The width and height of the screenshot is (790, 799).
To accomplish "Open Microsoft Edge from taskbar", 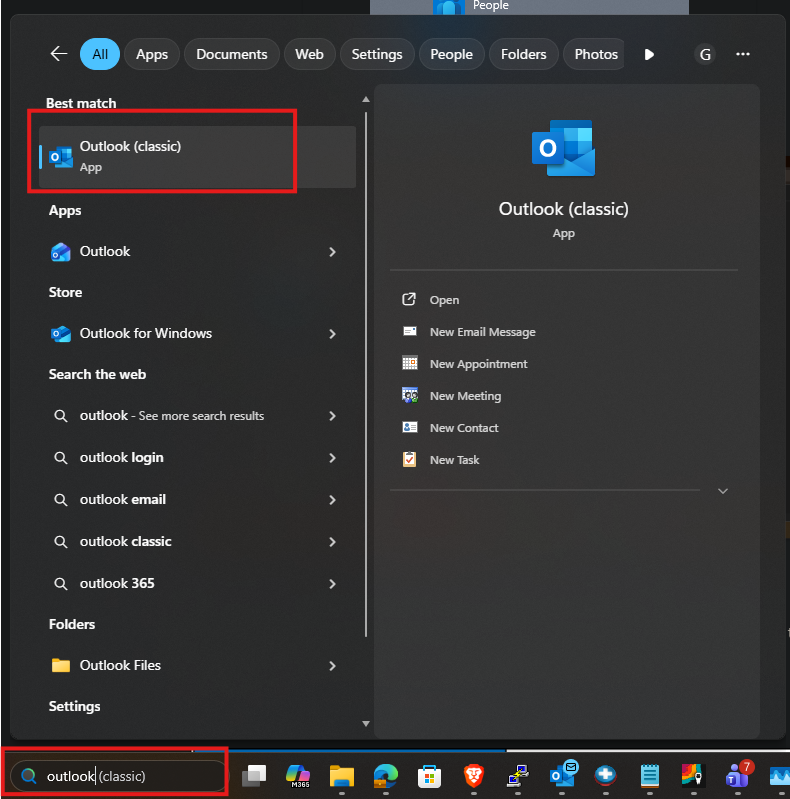I will [x=386, y=776].
